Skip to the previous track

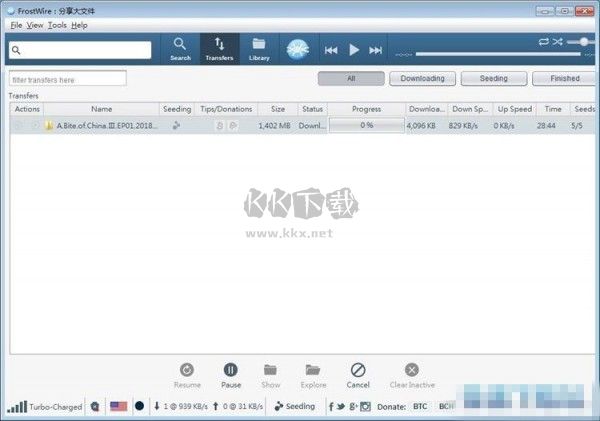(x=331, y=50)
